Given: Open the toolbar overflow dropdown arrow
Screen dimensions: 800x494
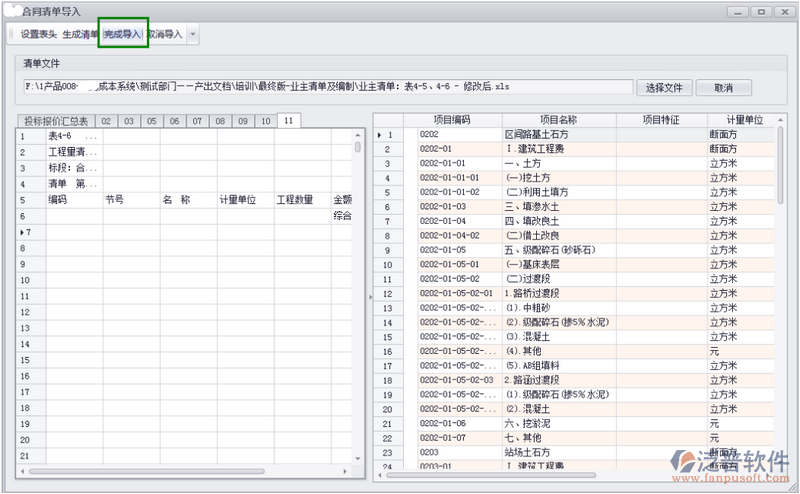Looking at the screenshot, I should [x=193, y=34].
